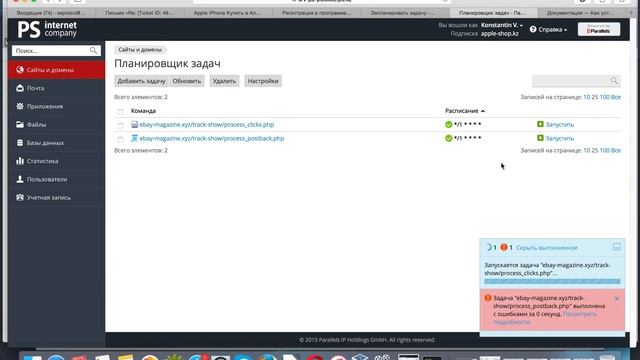Click Скрыть выполненное in notifications panel

pyautogui.click(x=547, y=248)
